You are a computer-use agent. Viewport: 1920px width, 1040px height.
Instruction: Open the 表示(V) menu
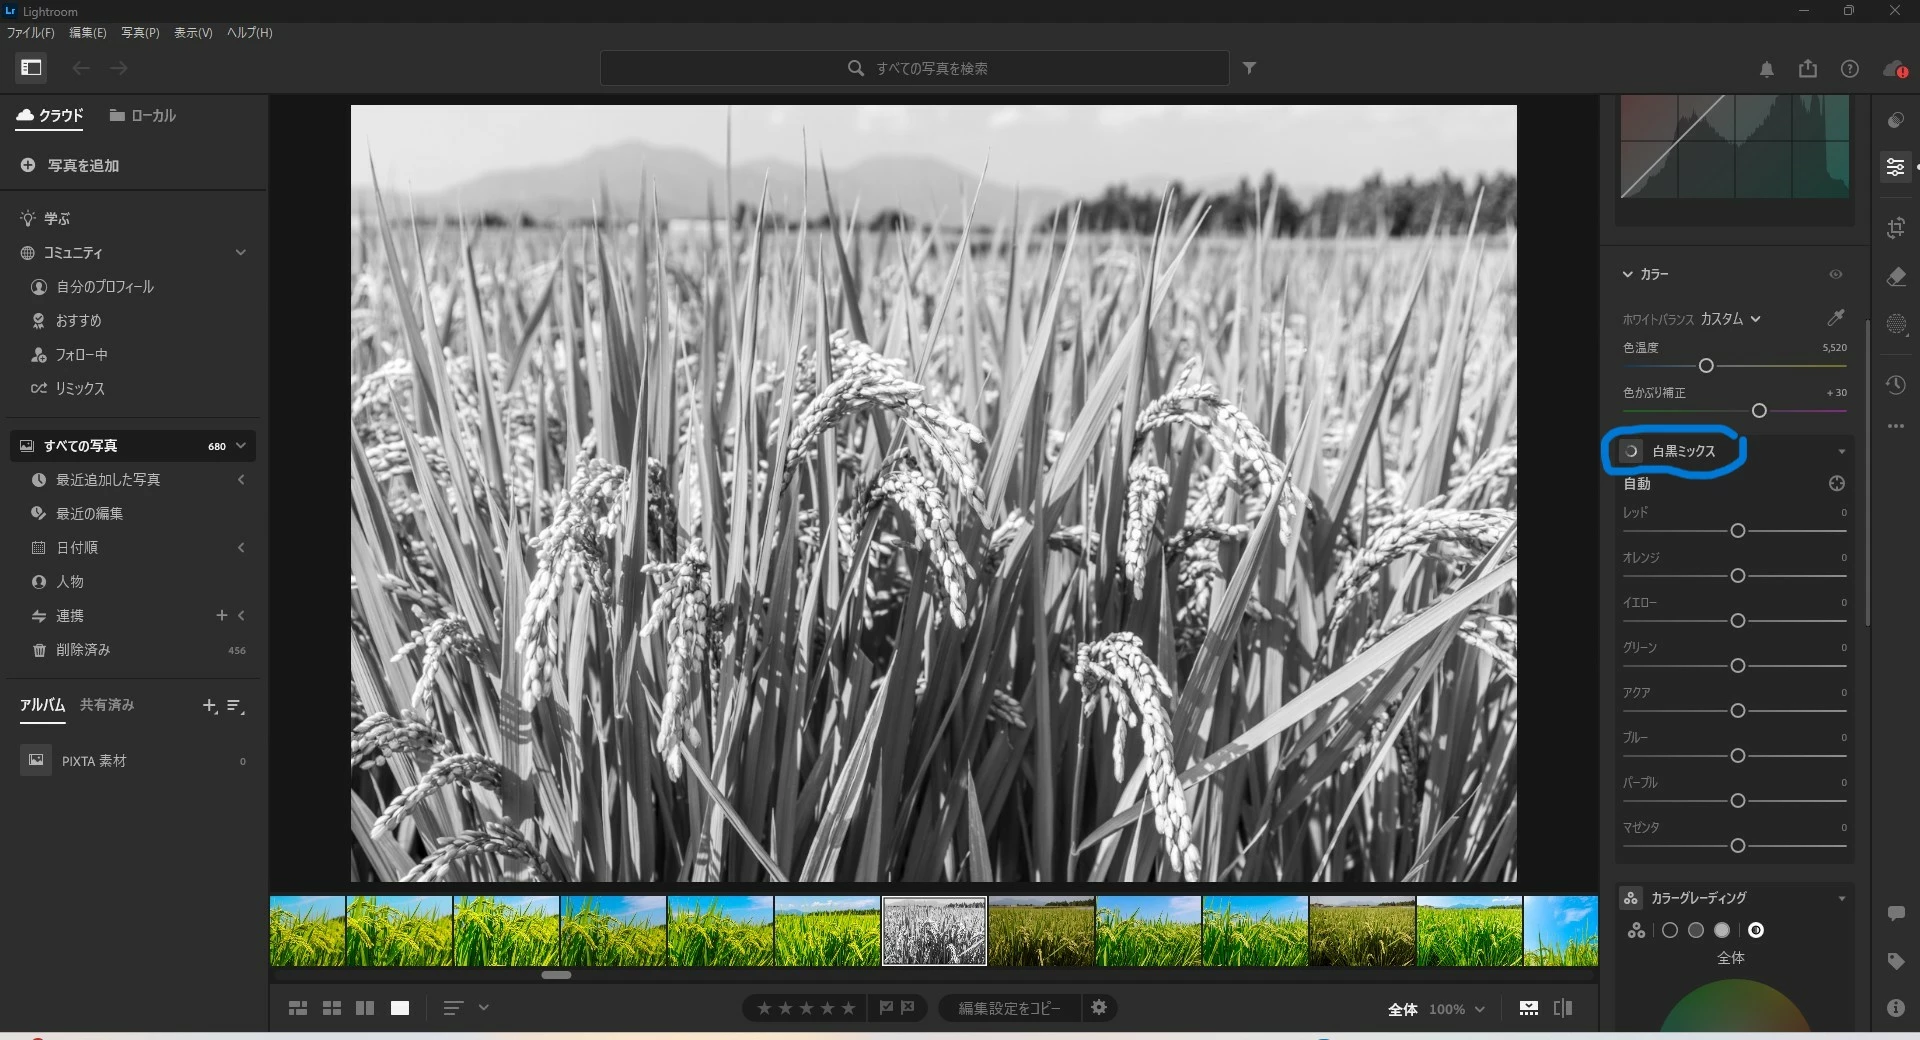click(193, 32)
